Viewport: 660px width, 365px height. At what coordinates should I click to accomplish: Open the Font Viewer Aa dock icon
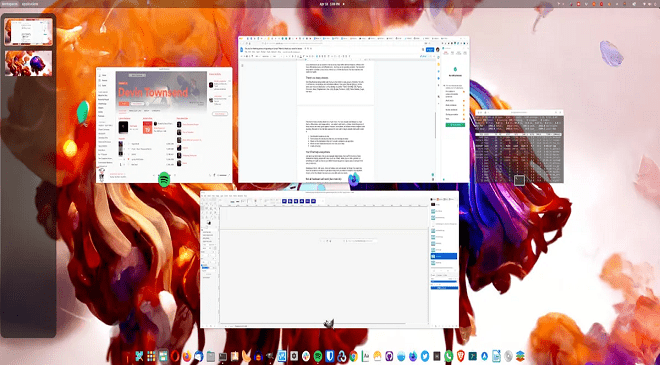point(366,356)
